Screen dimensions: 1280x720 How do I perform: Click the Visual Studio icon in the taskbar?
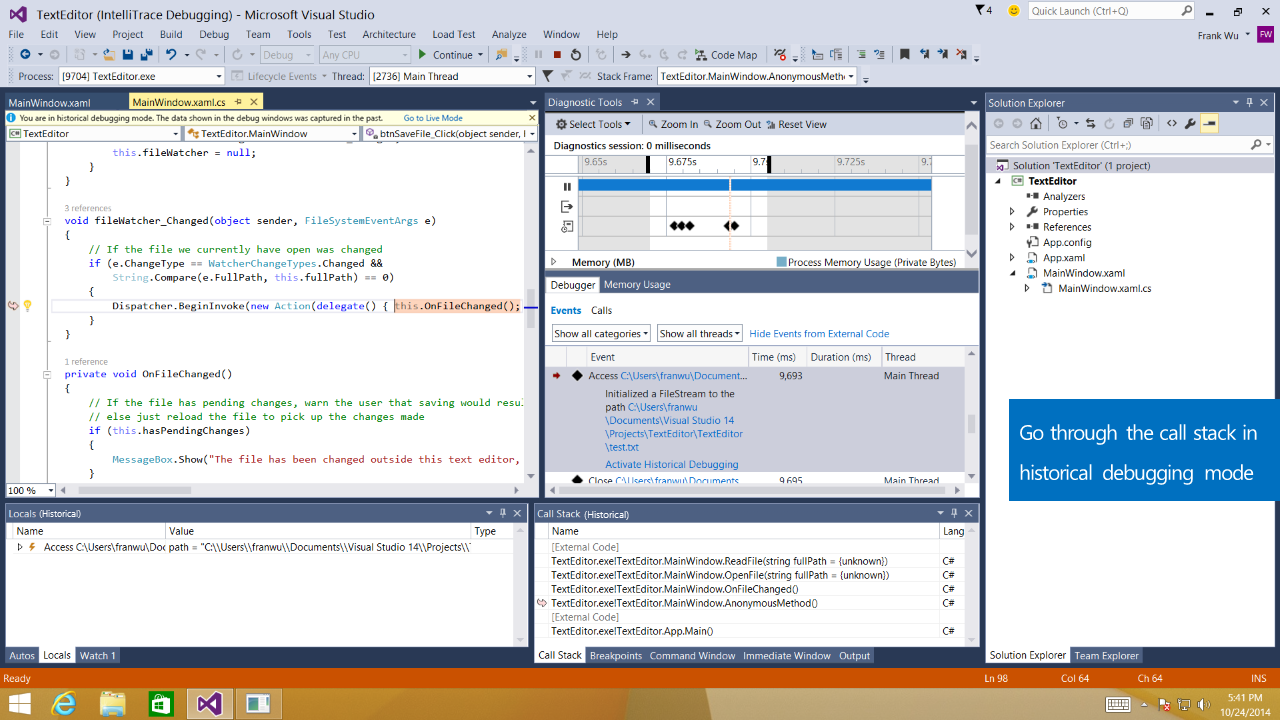click(x=209, y=704)
